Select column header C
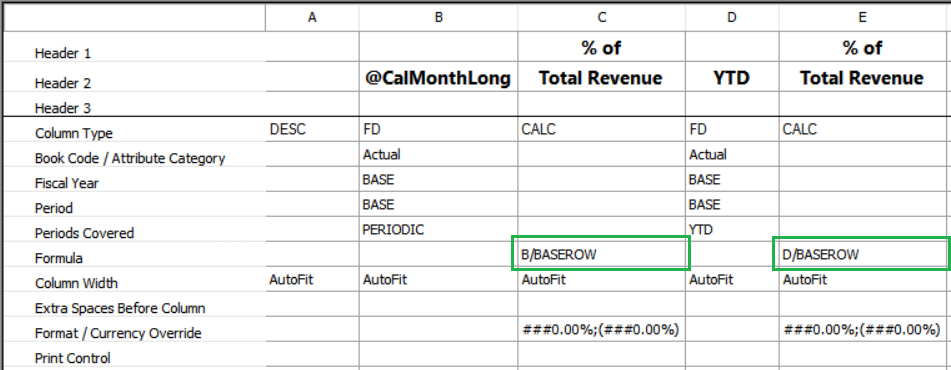 pyautogui.click(x=602, y=18)
